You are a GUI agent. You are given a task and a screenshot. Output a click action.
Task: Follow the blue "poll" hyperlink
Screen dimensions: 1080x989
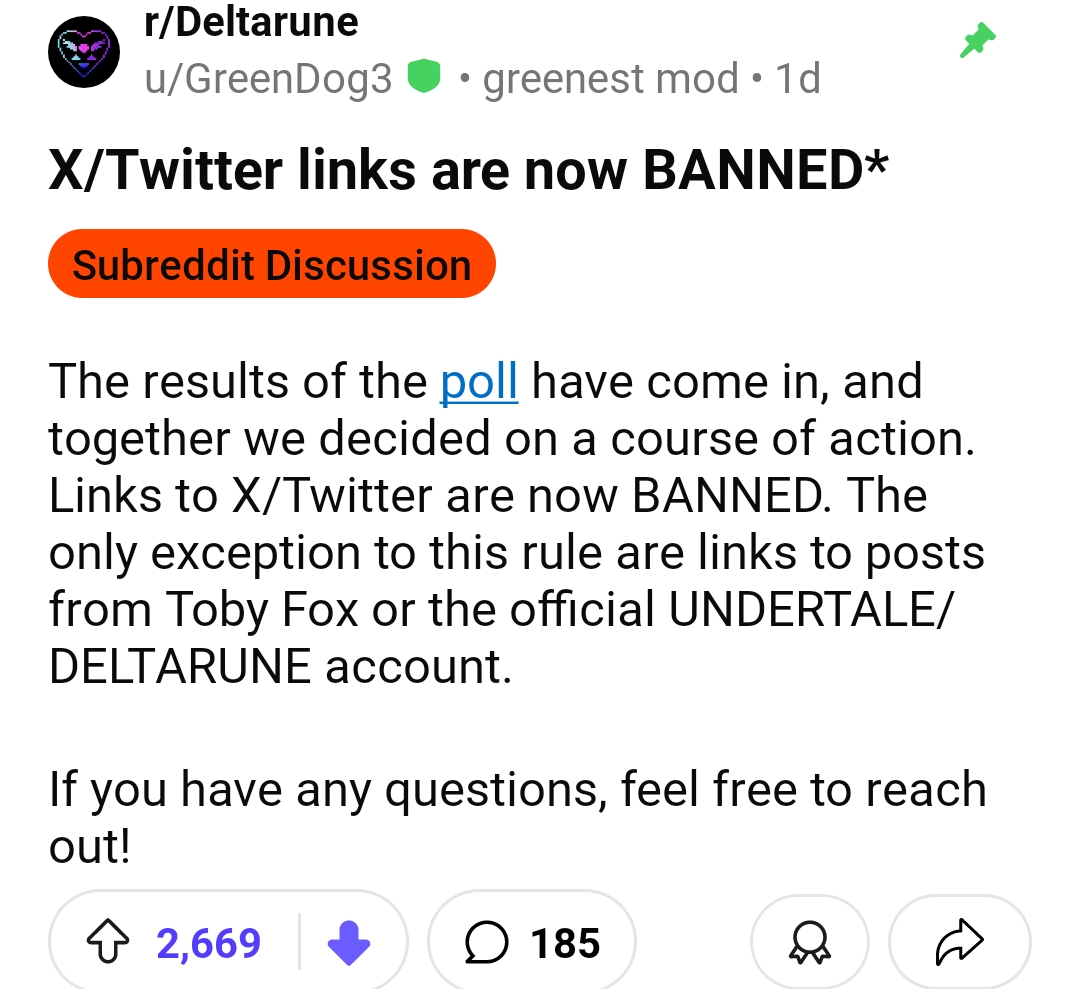click(x=479, y=382)
